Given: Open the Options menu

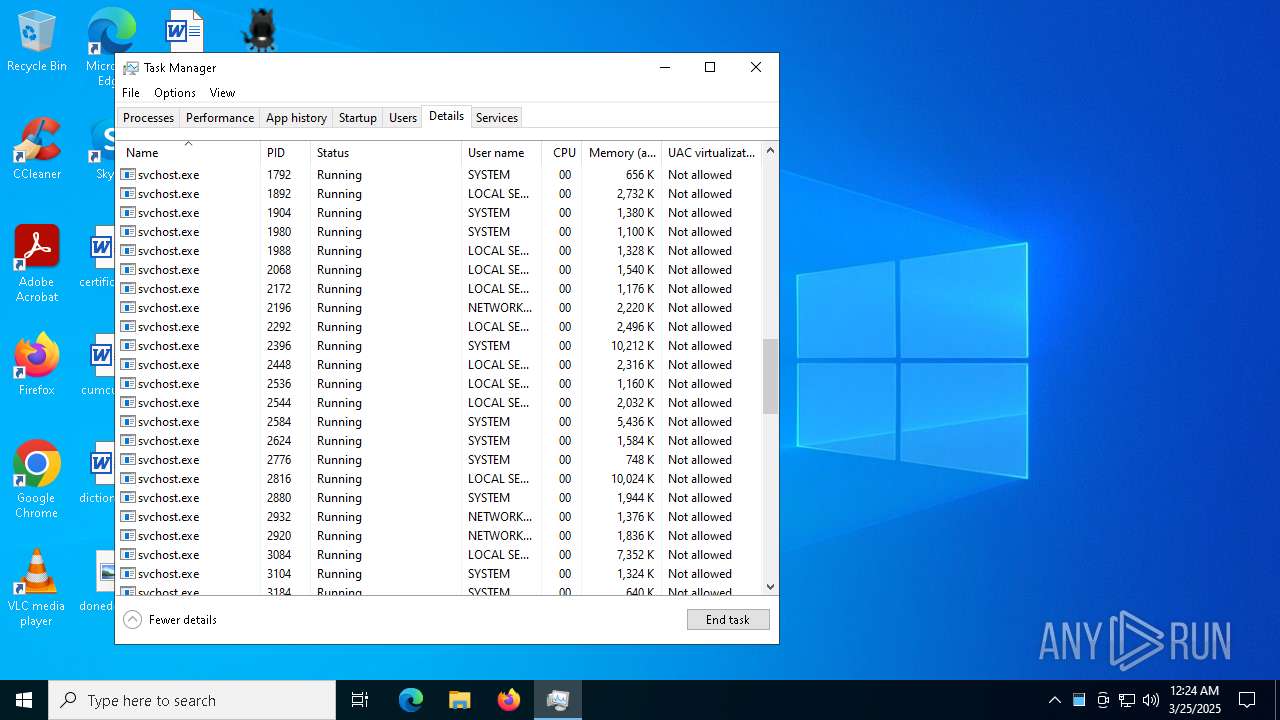Looking at the screenshot, I should (x=175, y=93).
